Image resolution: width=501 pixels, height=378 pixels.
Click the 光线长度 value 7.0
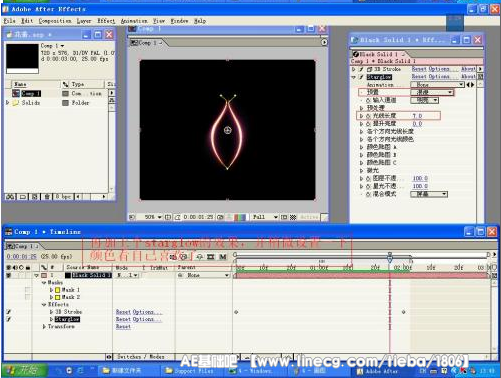417,116
